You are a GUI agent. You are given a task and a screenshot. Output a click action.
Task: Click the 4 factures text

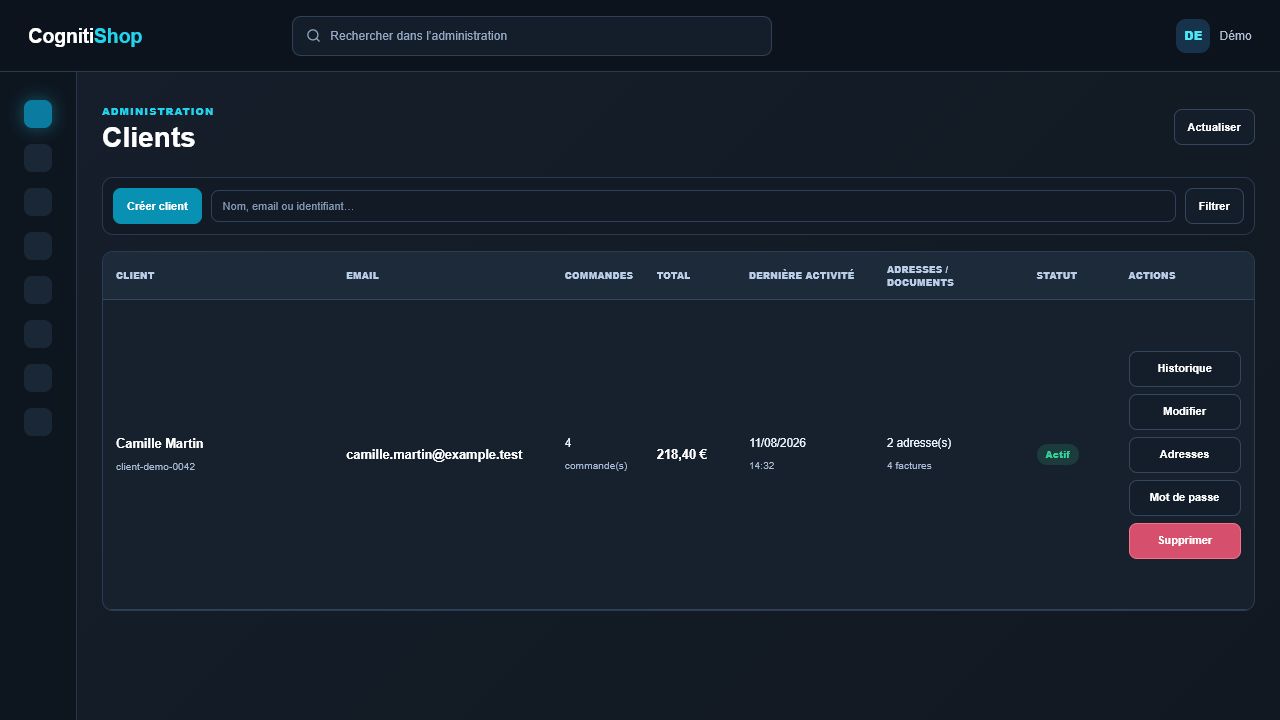coord(909,466)
